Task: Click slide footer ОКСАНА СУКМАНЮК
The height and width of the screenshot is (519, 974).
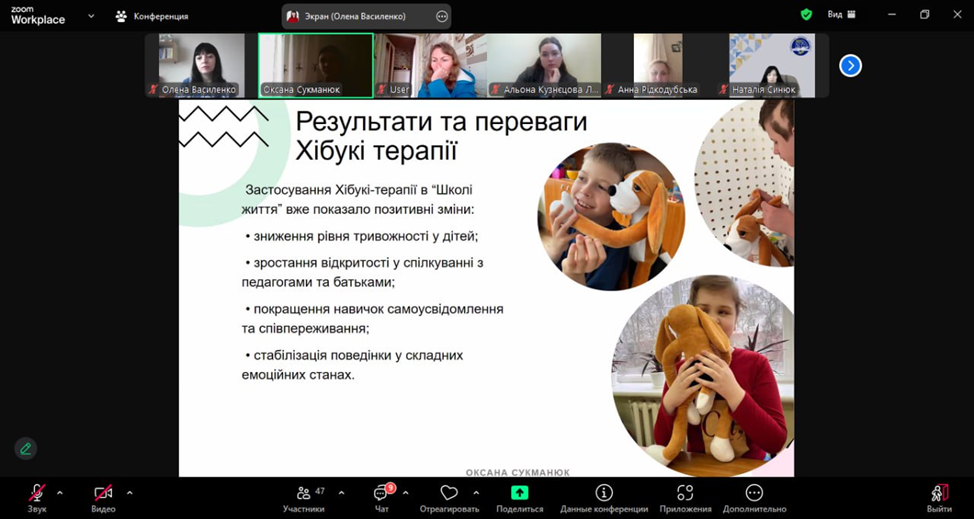Action: pyautogui.click(x=517, y=472)
